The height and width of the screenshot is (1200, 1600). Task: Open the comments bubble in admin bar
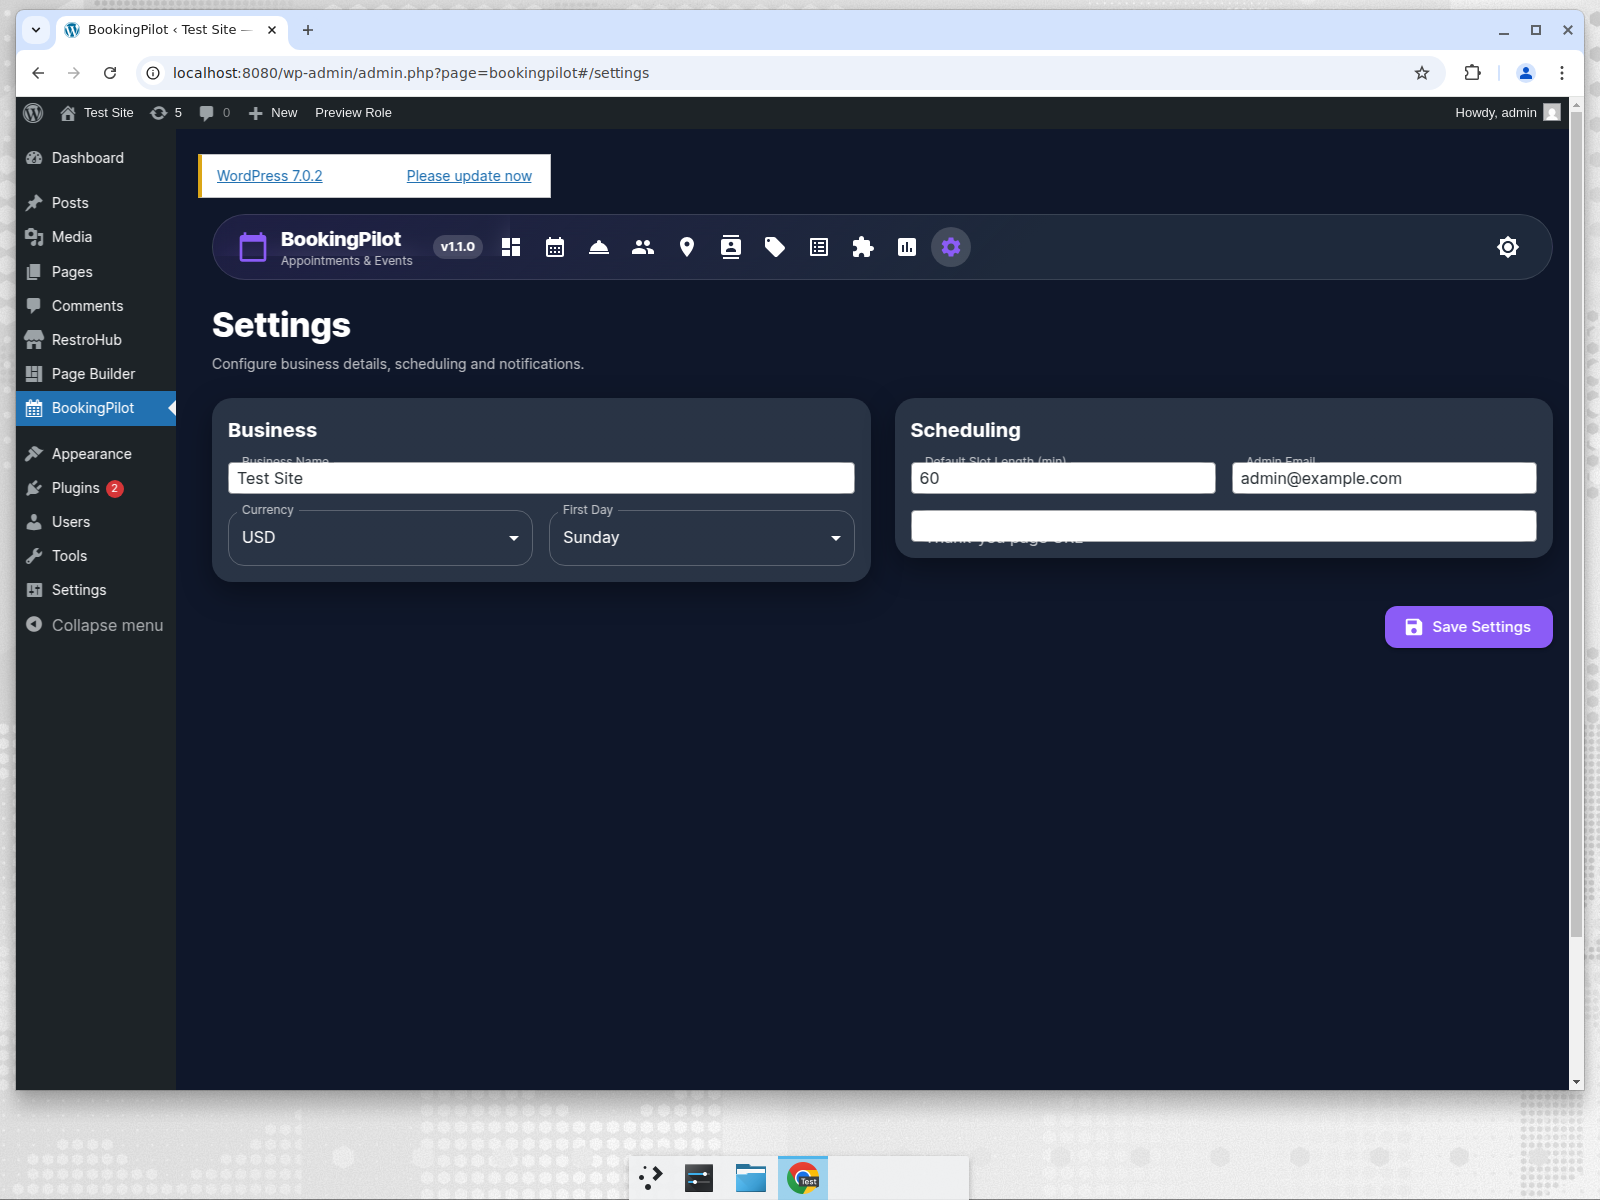pyautogui.click(x=214, y=113)
